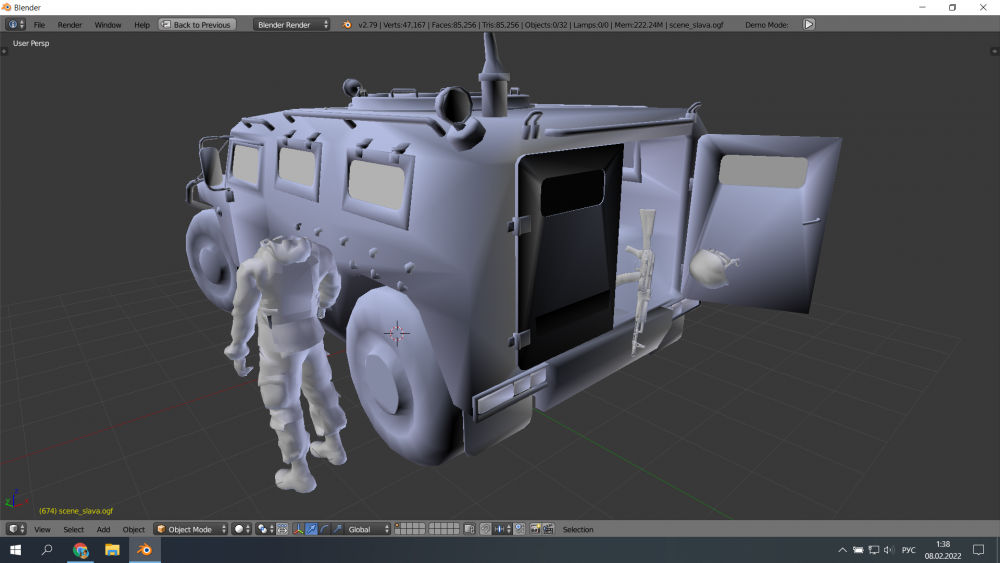Screen dimensions: 1000x563
Task: Select the scale manipulator icon
Action: coord(337,529)
